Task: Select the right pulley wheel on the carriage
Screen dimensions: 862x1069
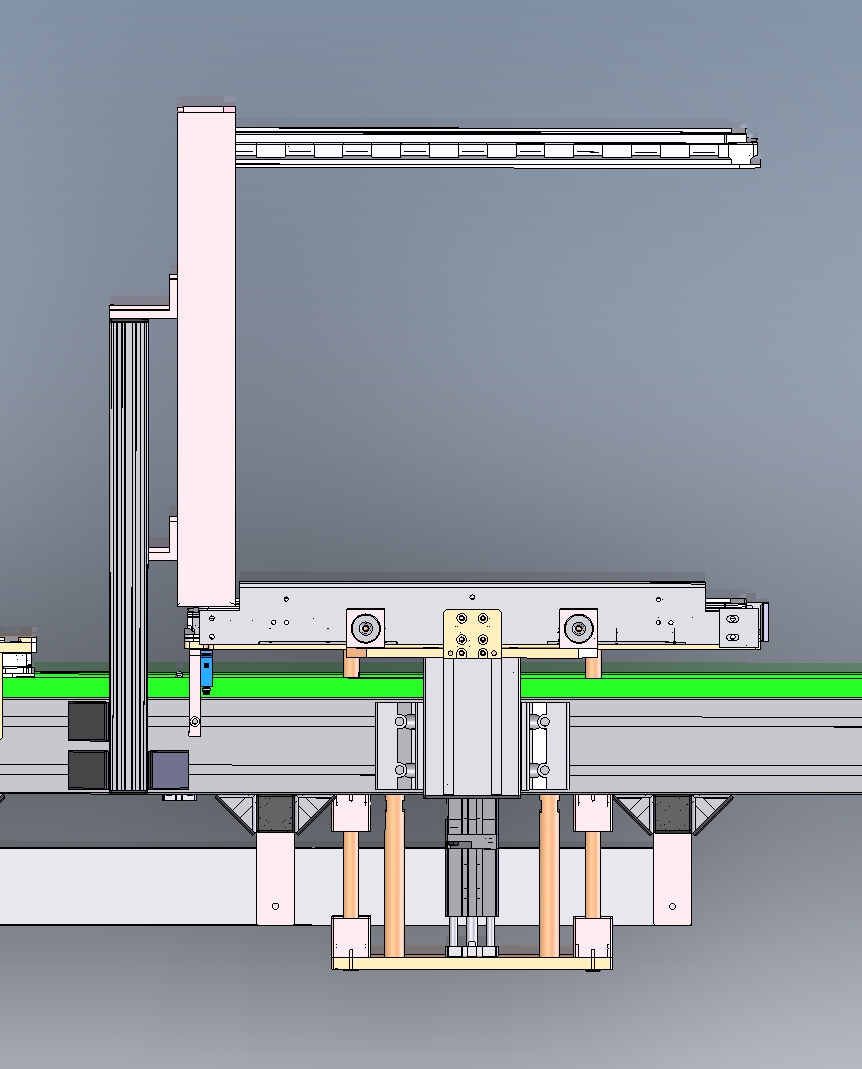Action: pyautogui.click(x=578, y=627)
